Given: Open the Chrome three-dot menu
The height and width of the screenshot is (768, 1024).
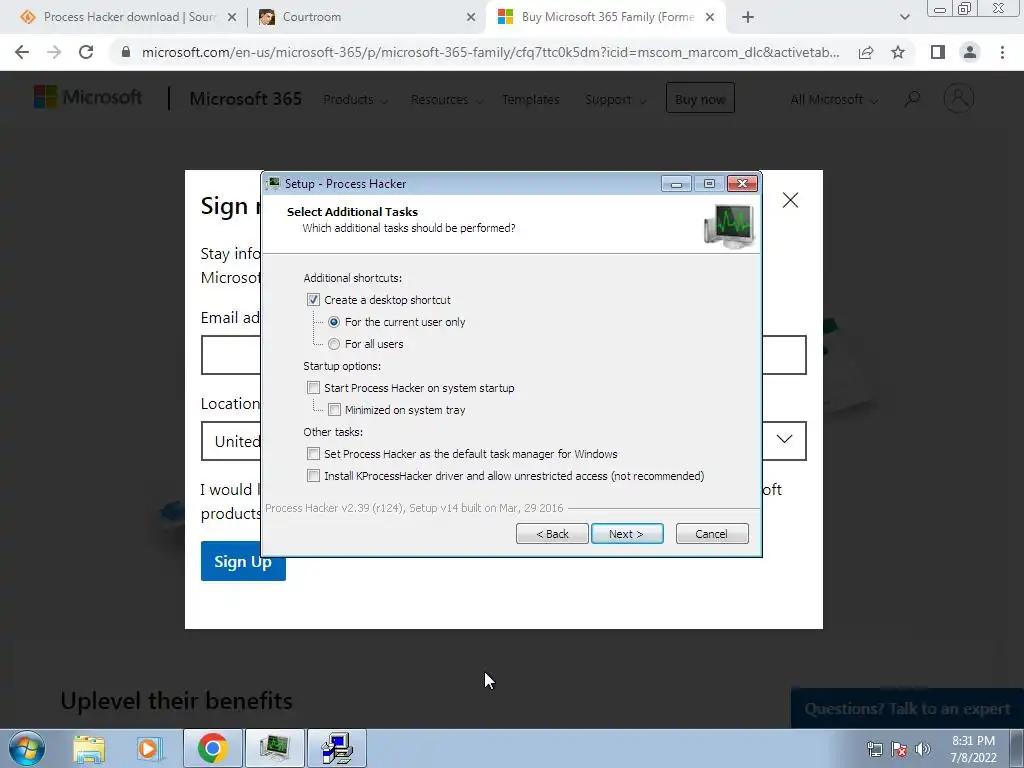Looking at the screenshot, I should coord(1002,52).
